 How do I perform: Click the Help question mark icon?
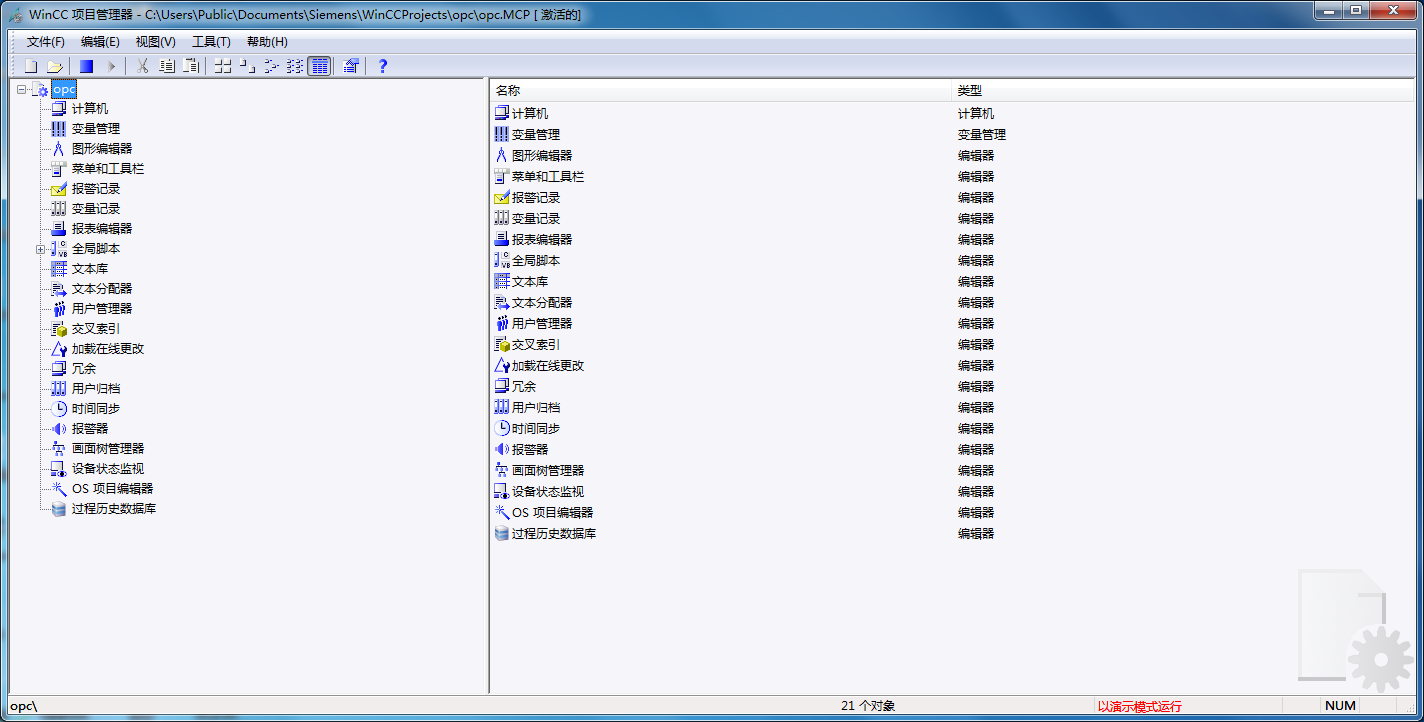tap(382, 66)
